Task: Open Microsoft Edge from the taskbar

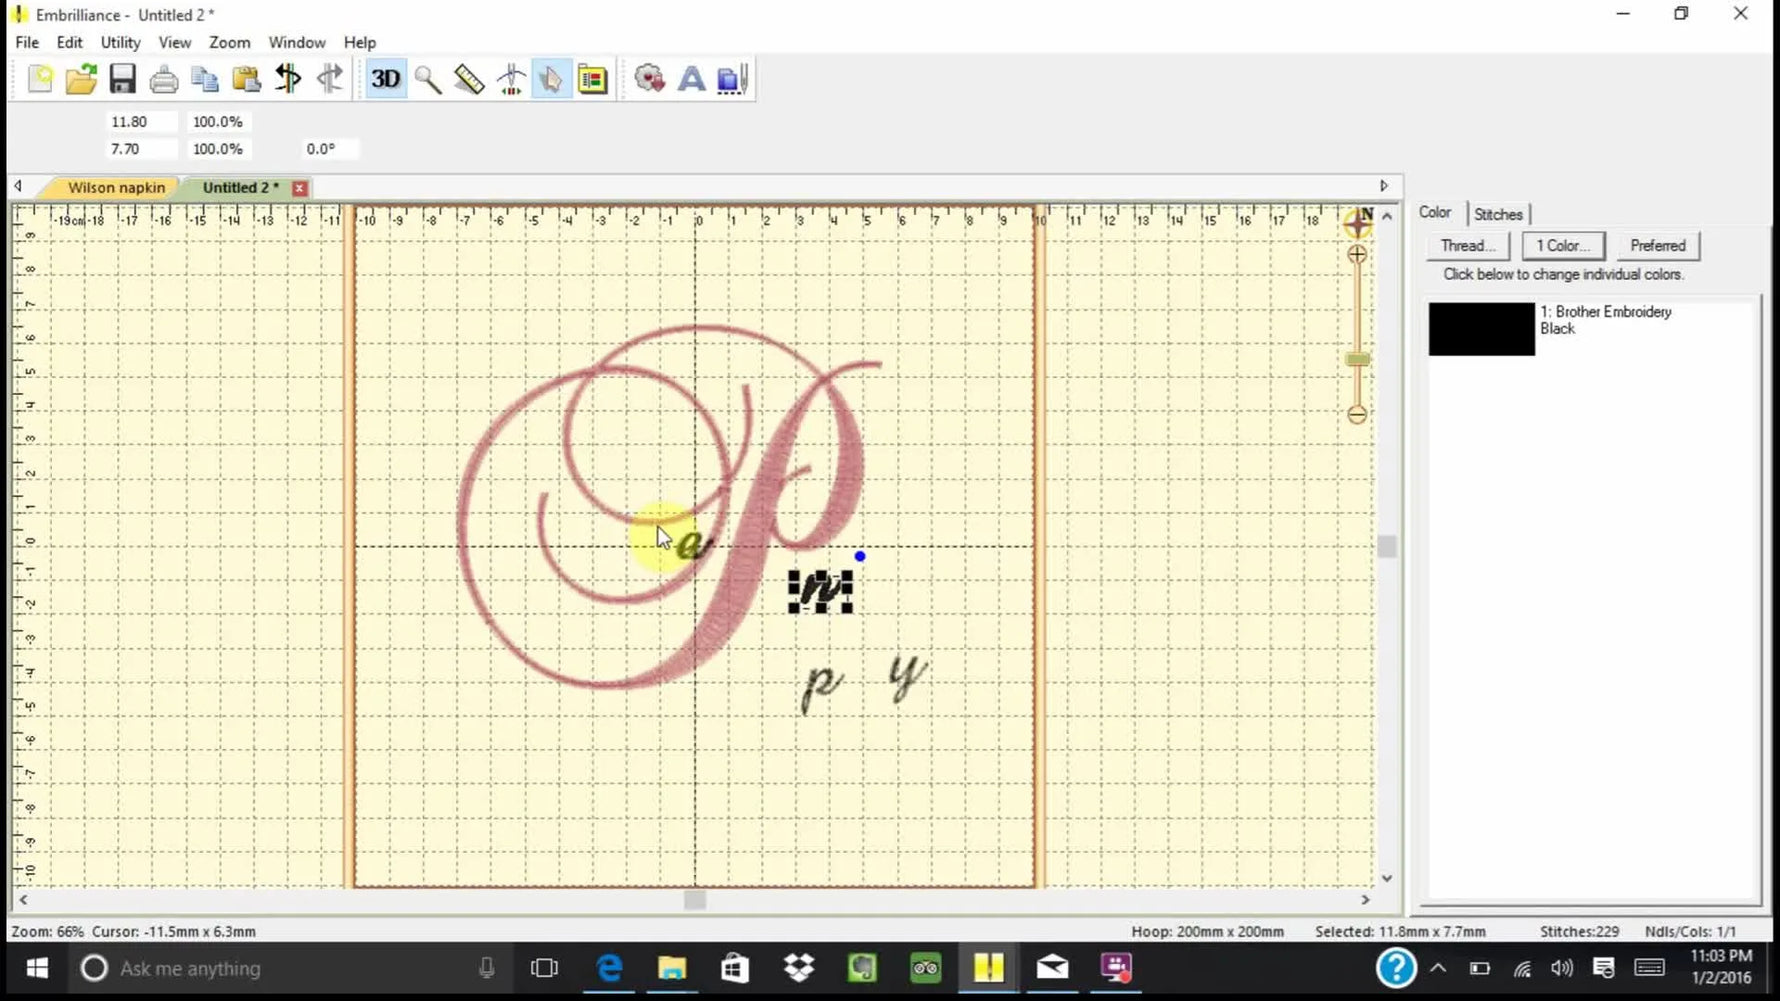Action: (x=609, y=968)
